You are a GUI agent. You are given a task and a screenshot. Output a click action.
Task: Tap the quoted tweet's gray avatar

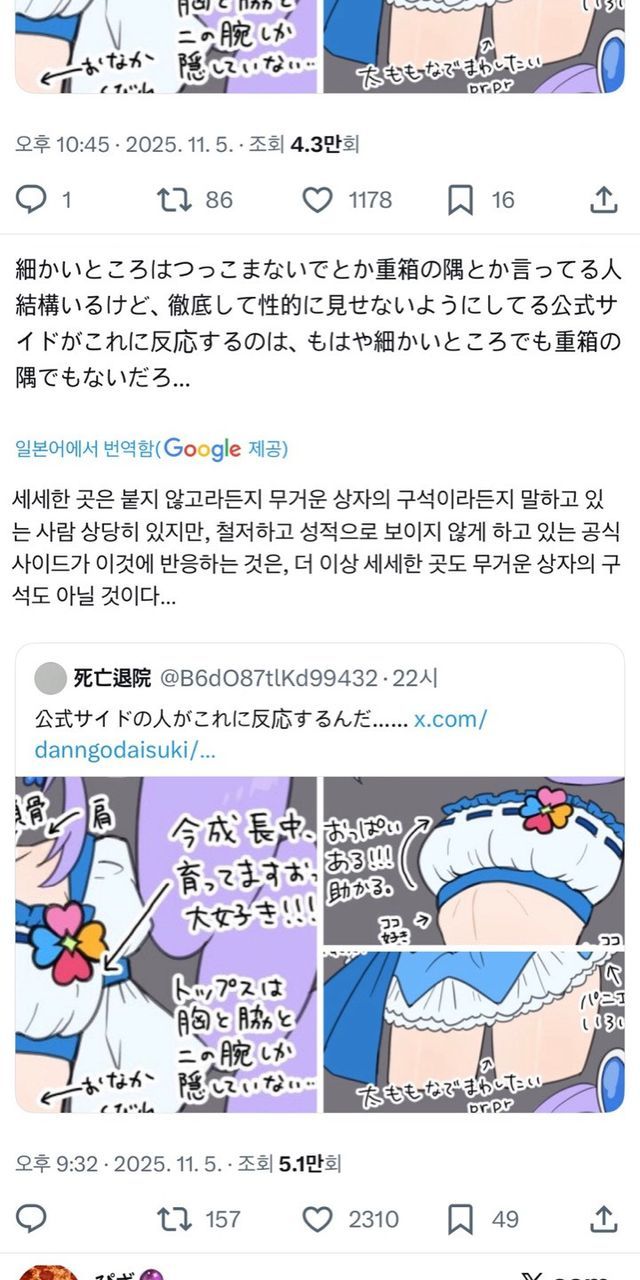(49, 678)
